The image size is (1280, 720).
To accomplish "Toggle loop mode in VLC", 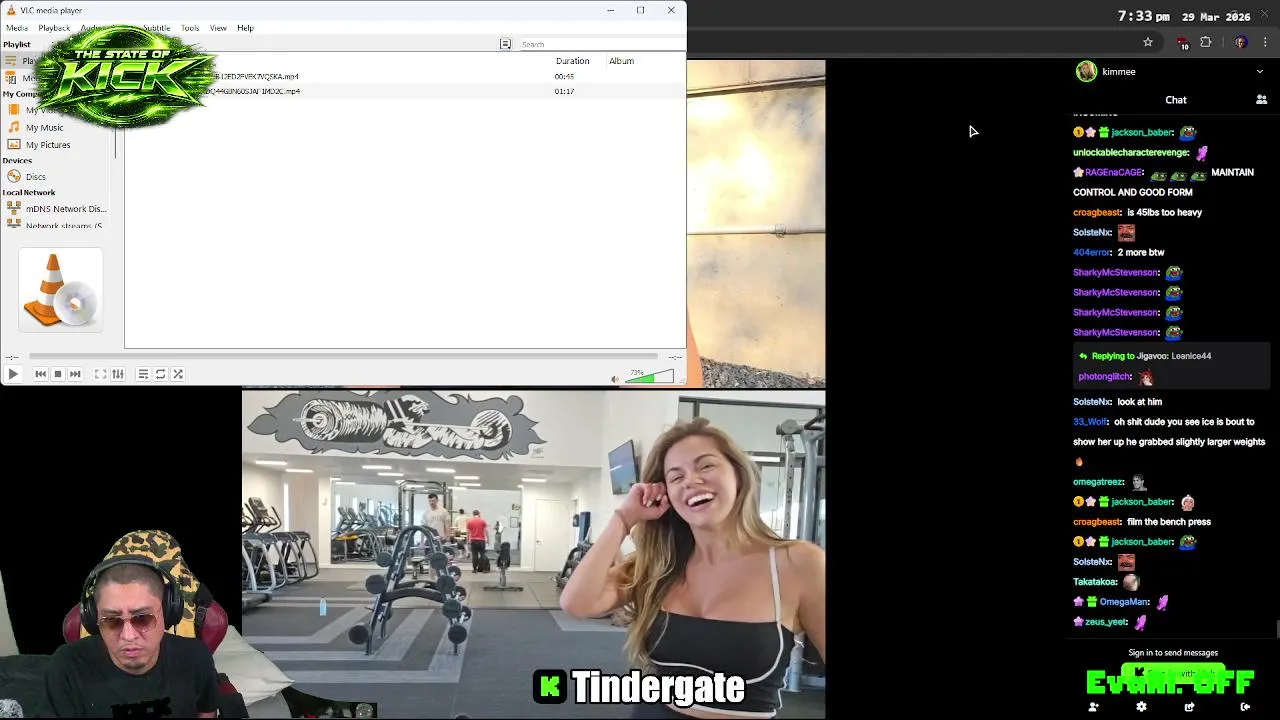I will coord(160,374).
